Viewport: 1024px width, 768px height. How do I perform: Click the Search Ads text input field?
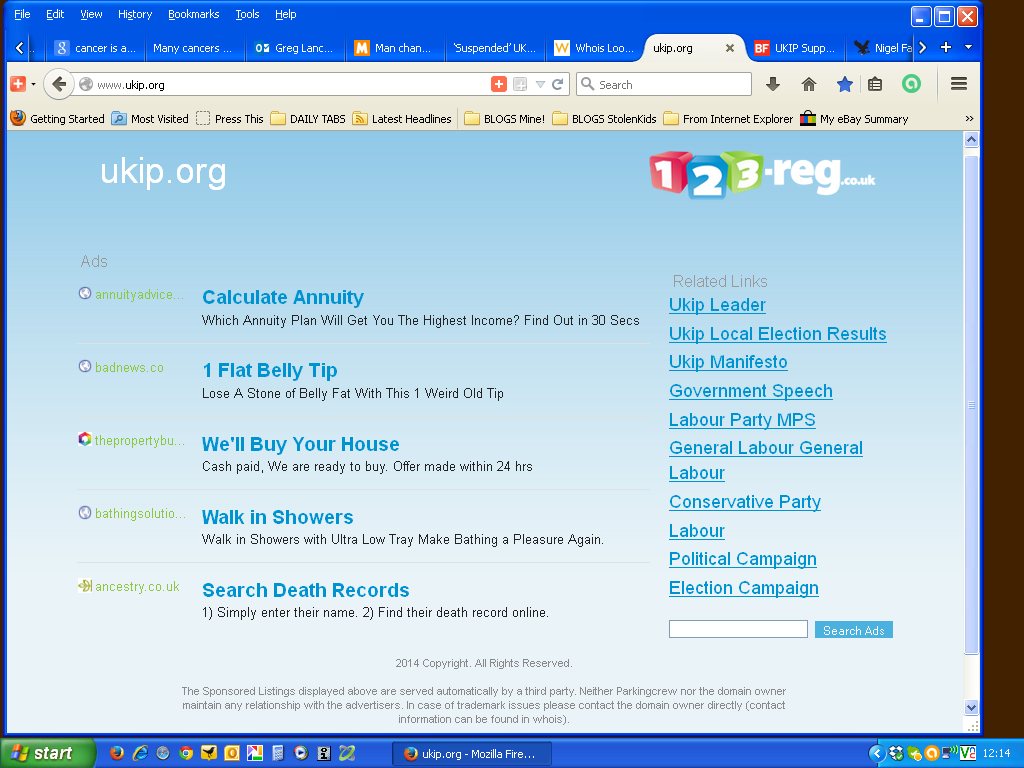tap(738, 630)
